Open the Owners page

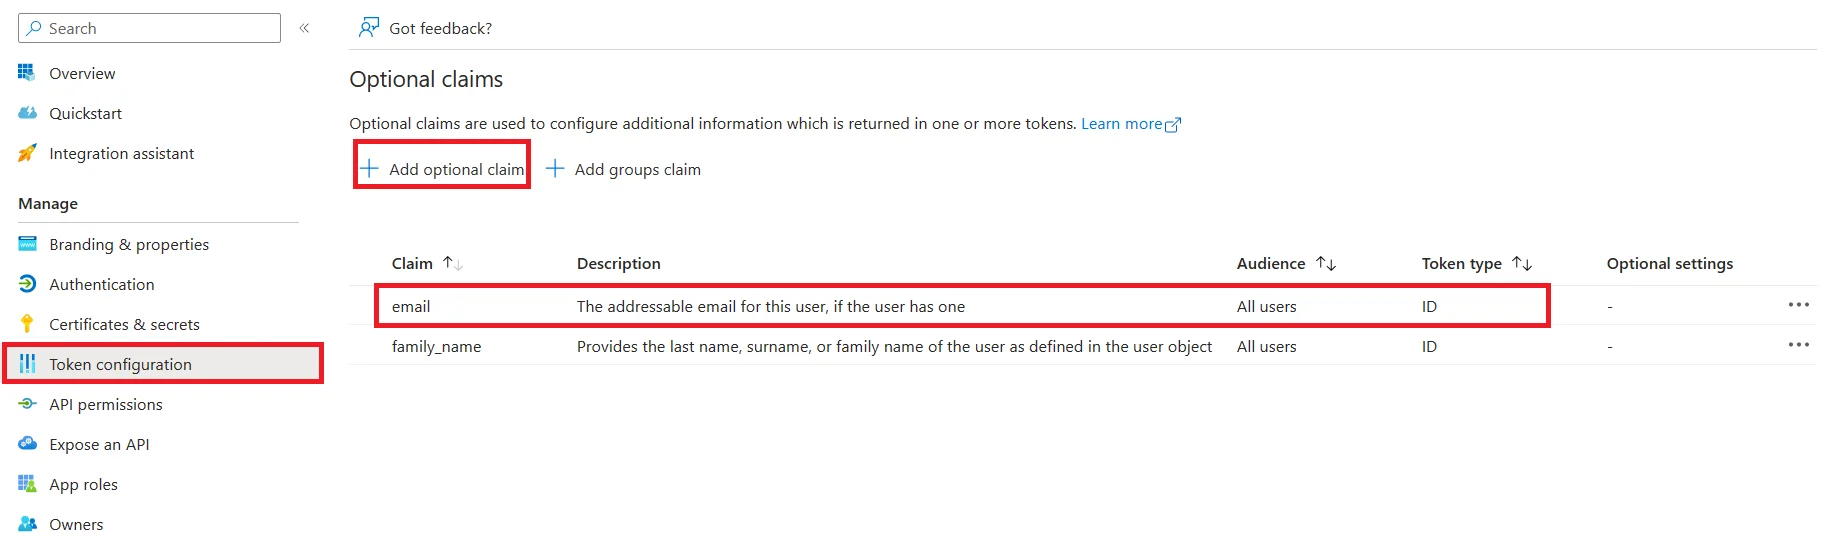[x=76, y=524]
